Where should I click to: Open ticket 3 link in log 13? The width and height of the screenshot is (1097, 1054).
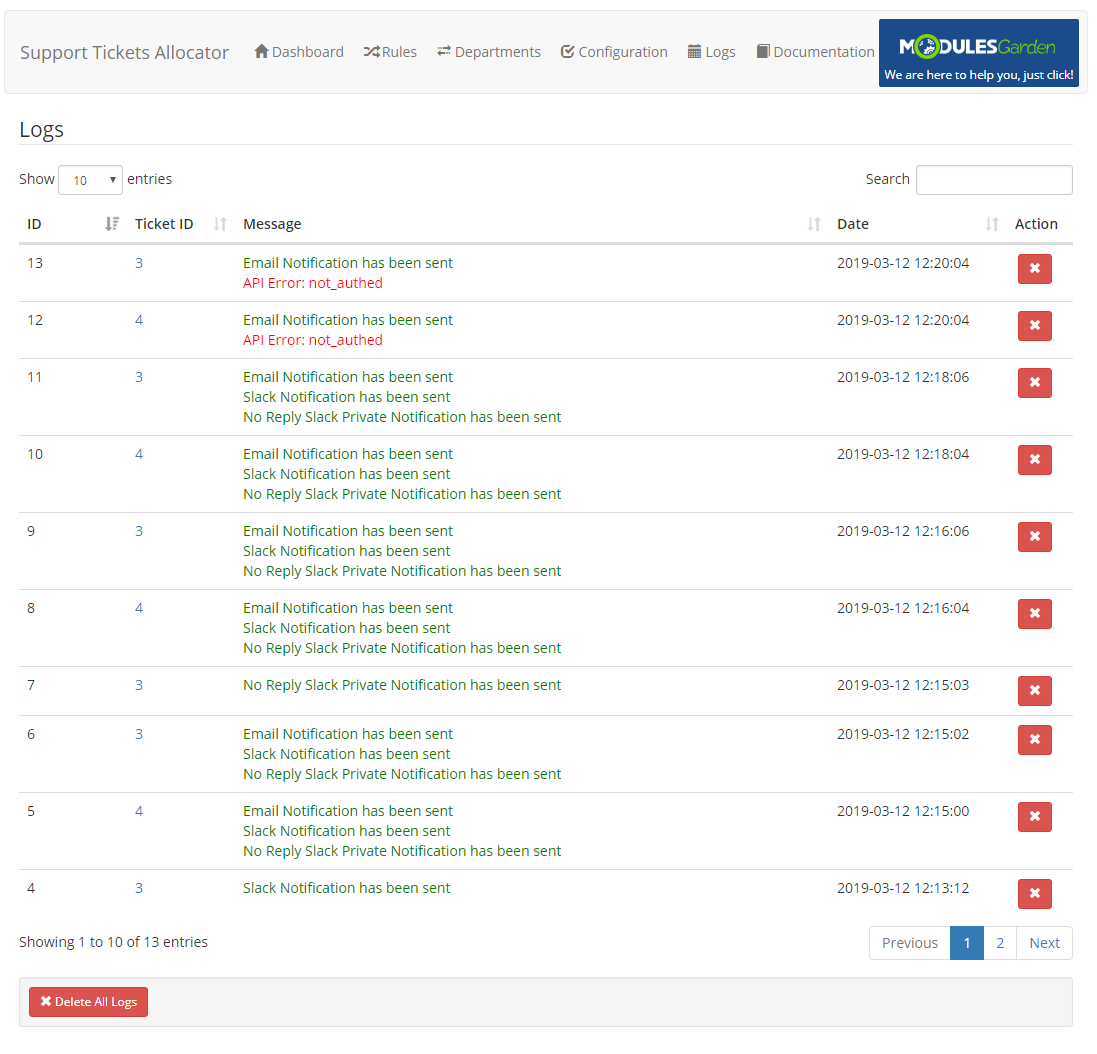139,263
